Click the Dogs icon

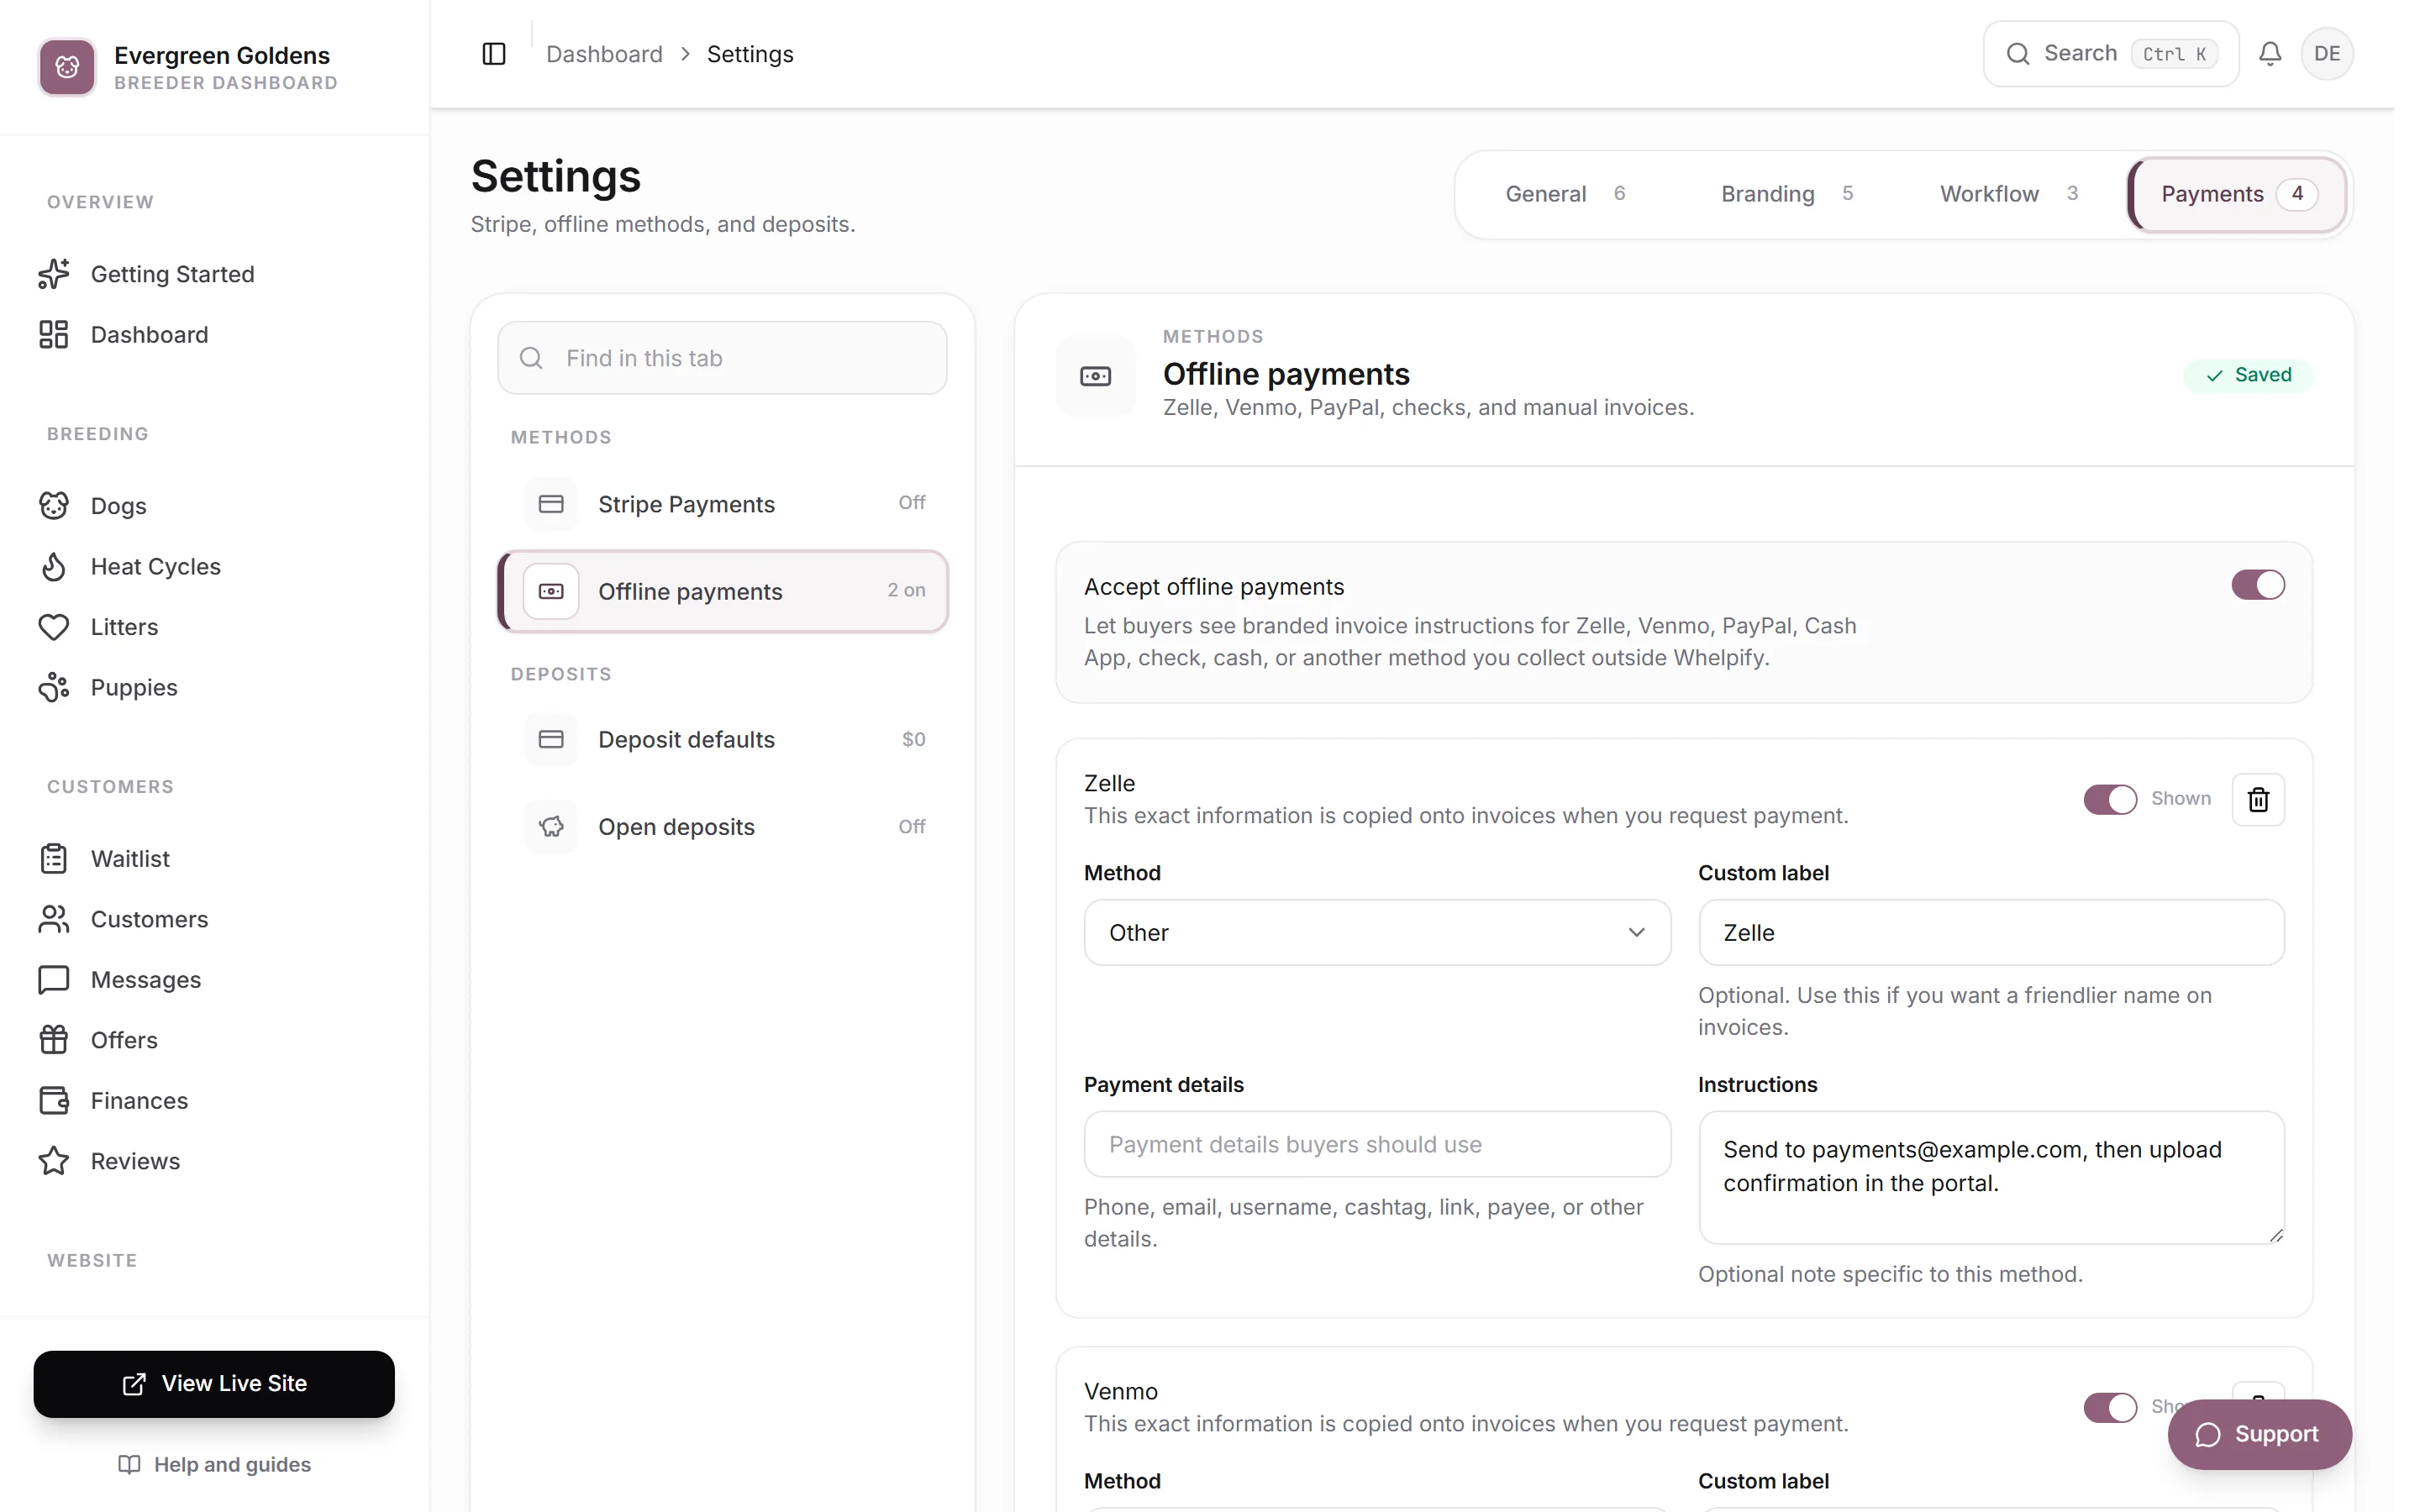pos(54,506)
